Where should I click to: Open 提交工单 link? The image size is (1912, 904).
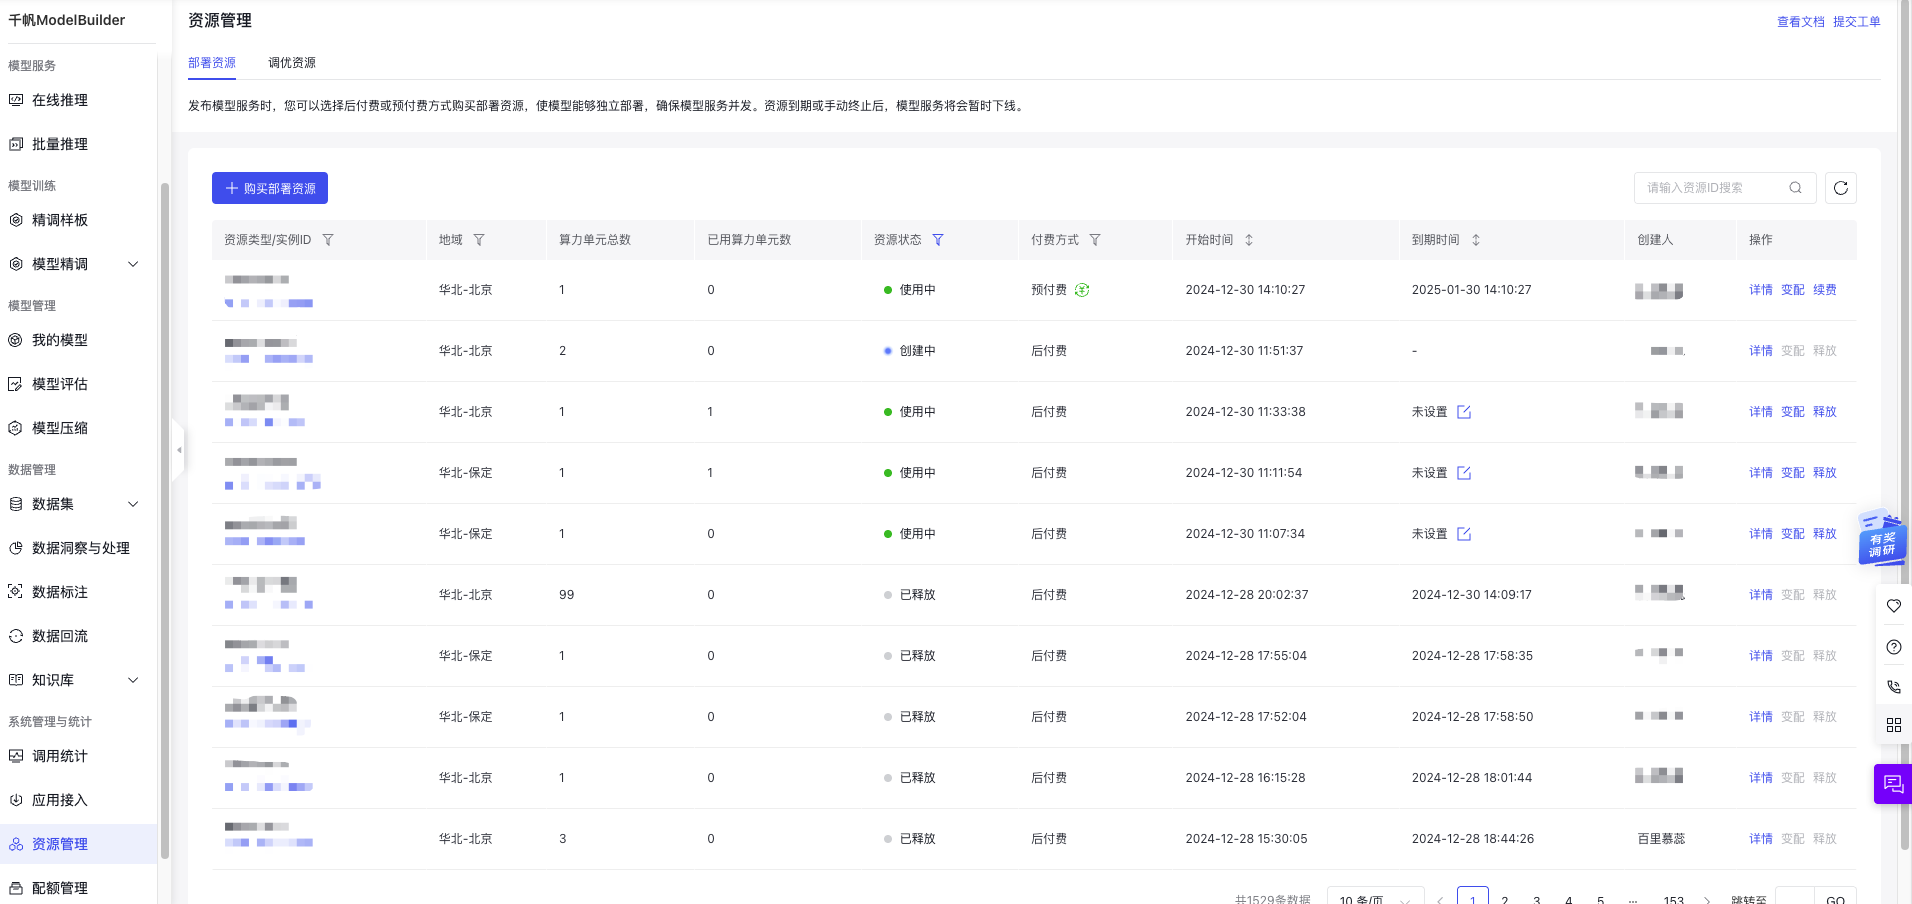[x=1857, y=22]
